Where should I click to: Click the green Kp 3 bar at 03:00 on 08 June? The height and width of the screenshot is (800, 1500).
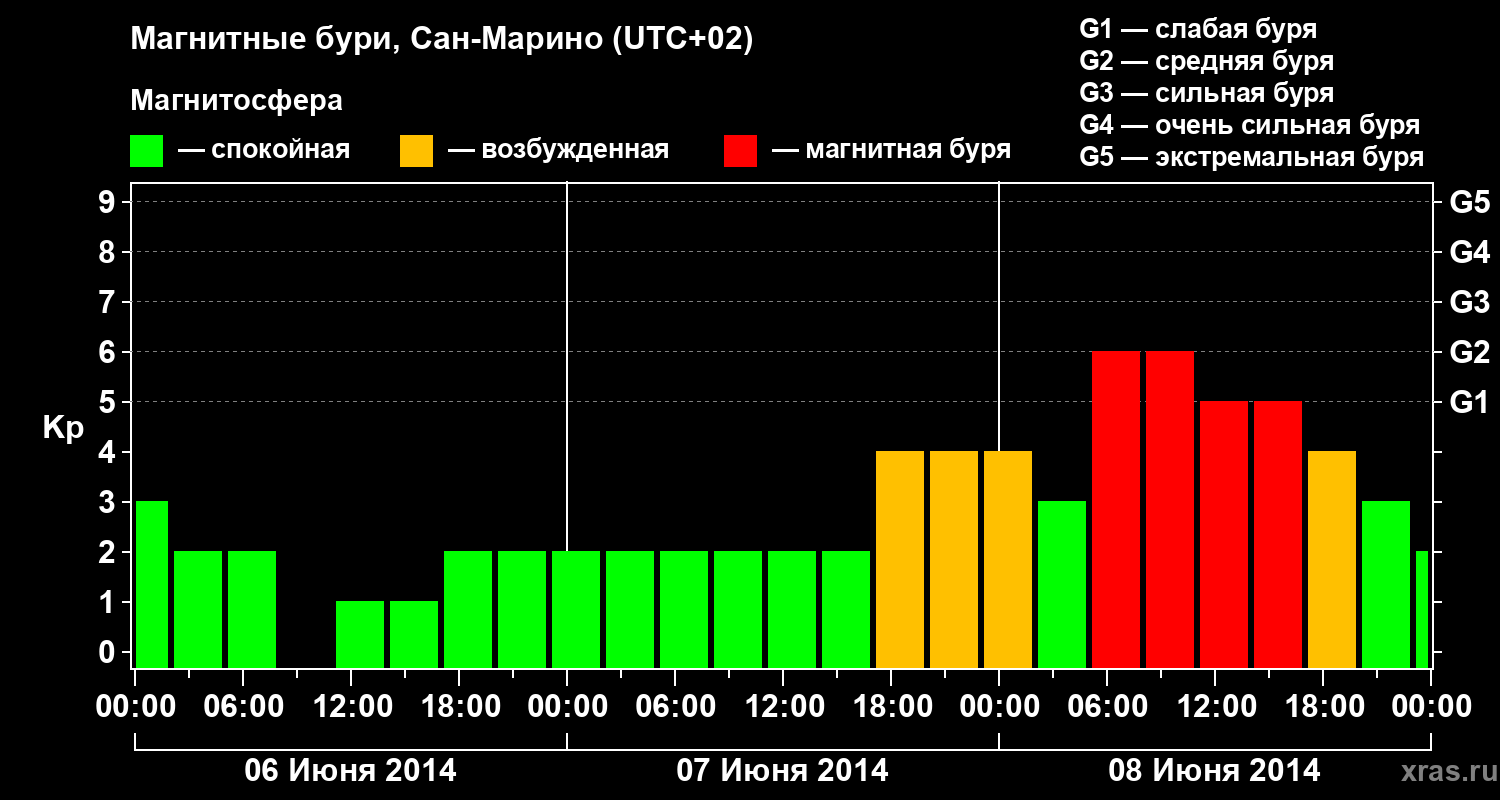(x=1062, y=584)
